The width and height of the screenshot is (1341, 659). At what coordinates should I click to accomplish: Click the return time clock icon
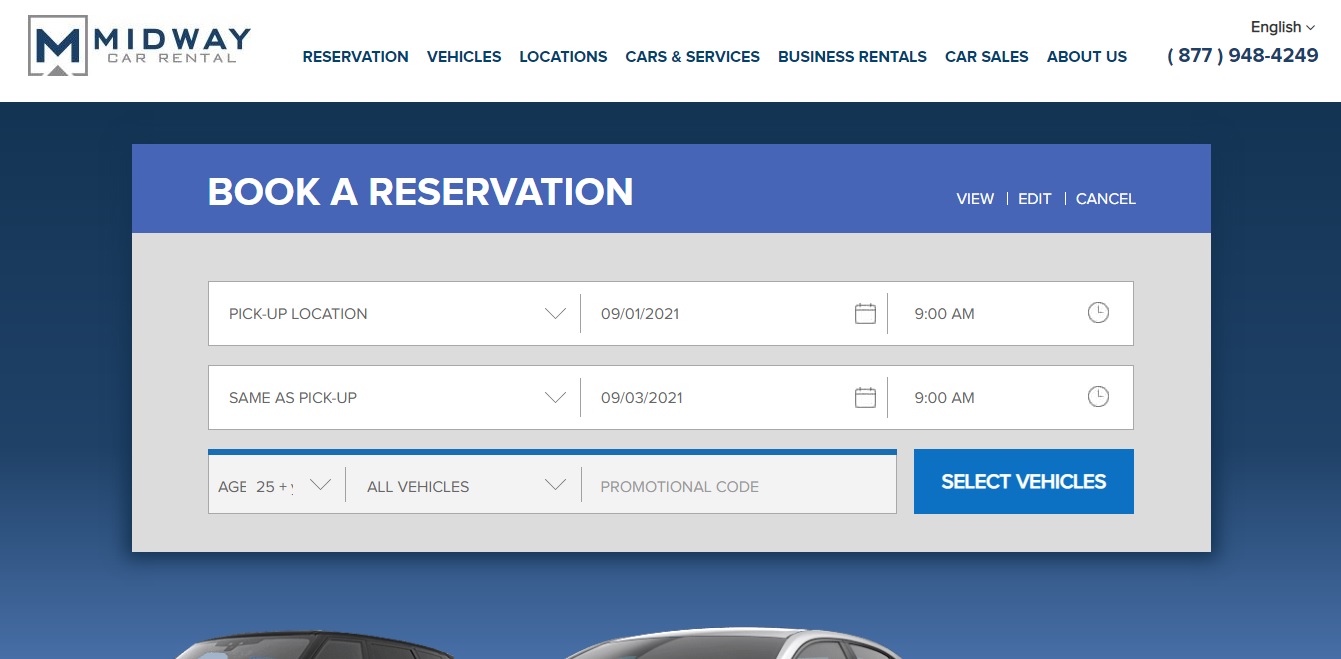1098,397
